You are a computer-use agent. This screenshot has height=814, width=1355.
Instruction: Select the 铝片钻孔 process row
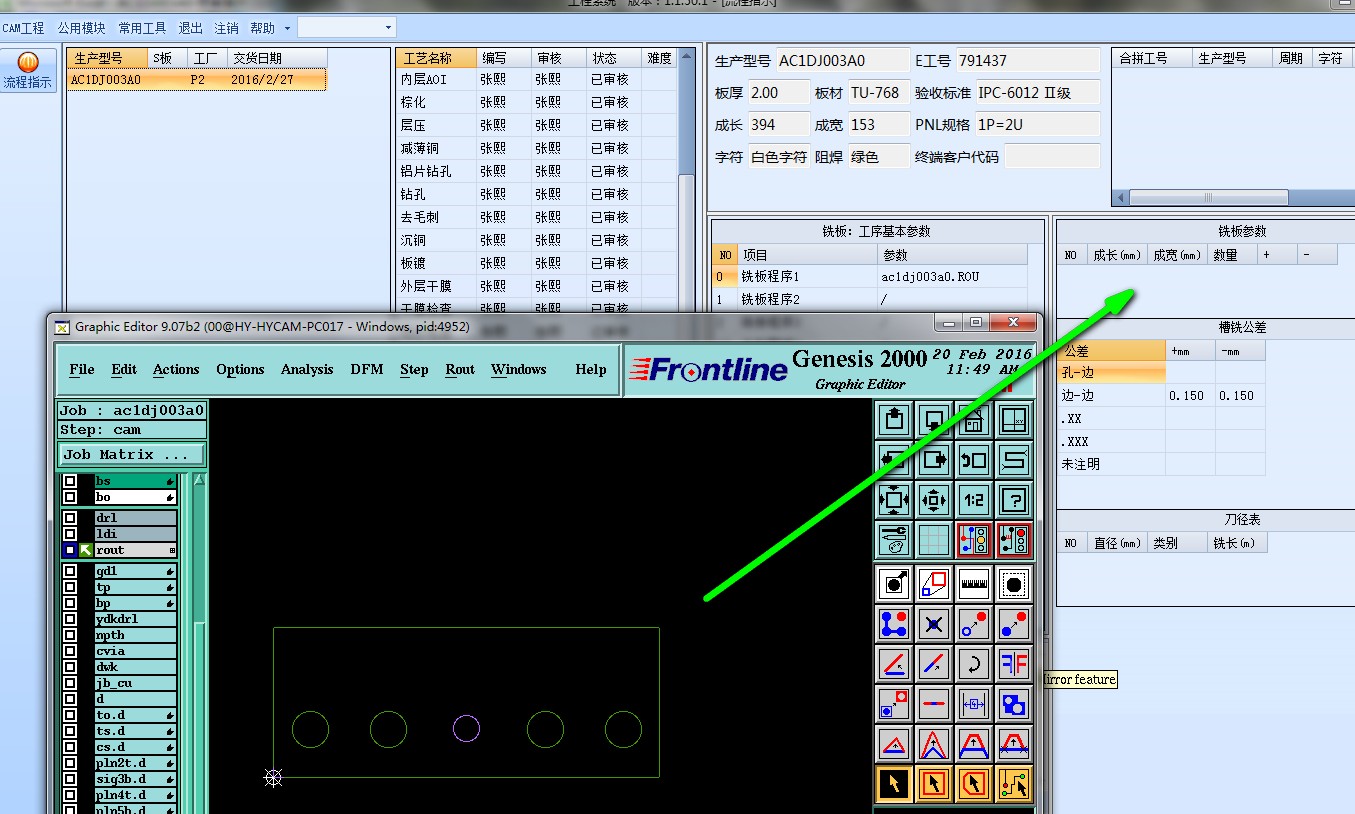(x=537, y=171)
